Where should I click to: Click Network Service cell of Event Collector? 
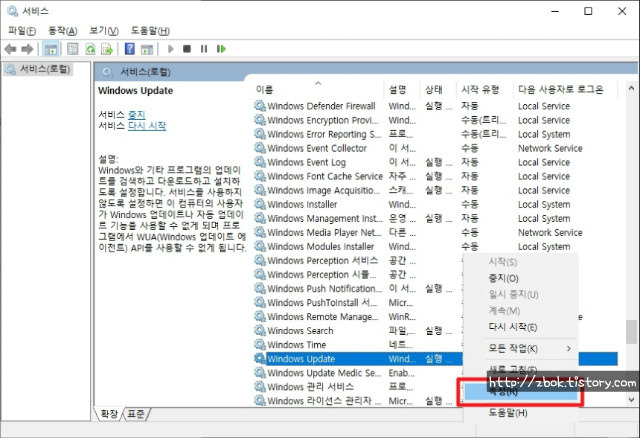(550, 148)
